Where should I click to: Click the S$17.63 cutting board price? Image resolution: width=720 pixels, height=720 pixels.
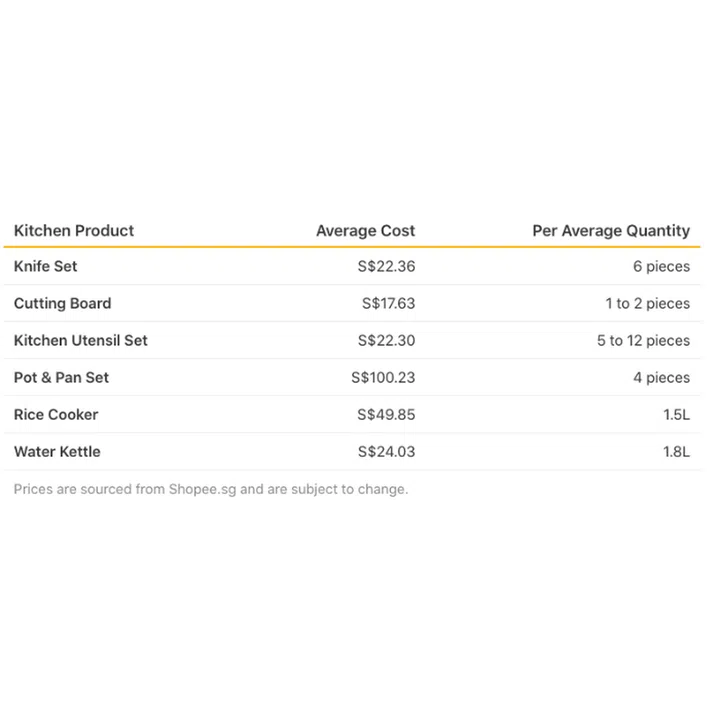388,304
